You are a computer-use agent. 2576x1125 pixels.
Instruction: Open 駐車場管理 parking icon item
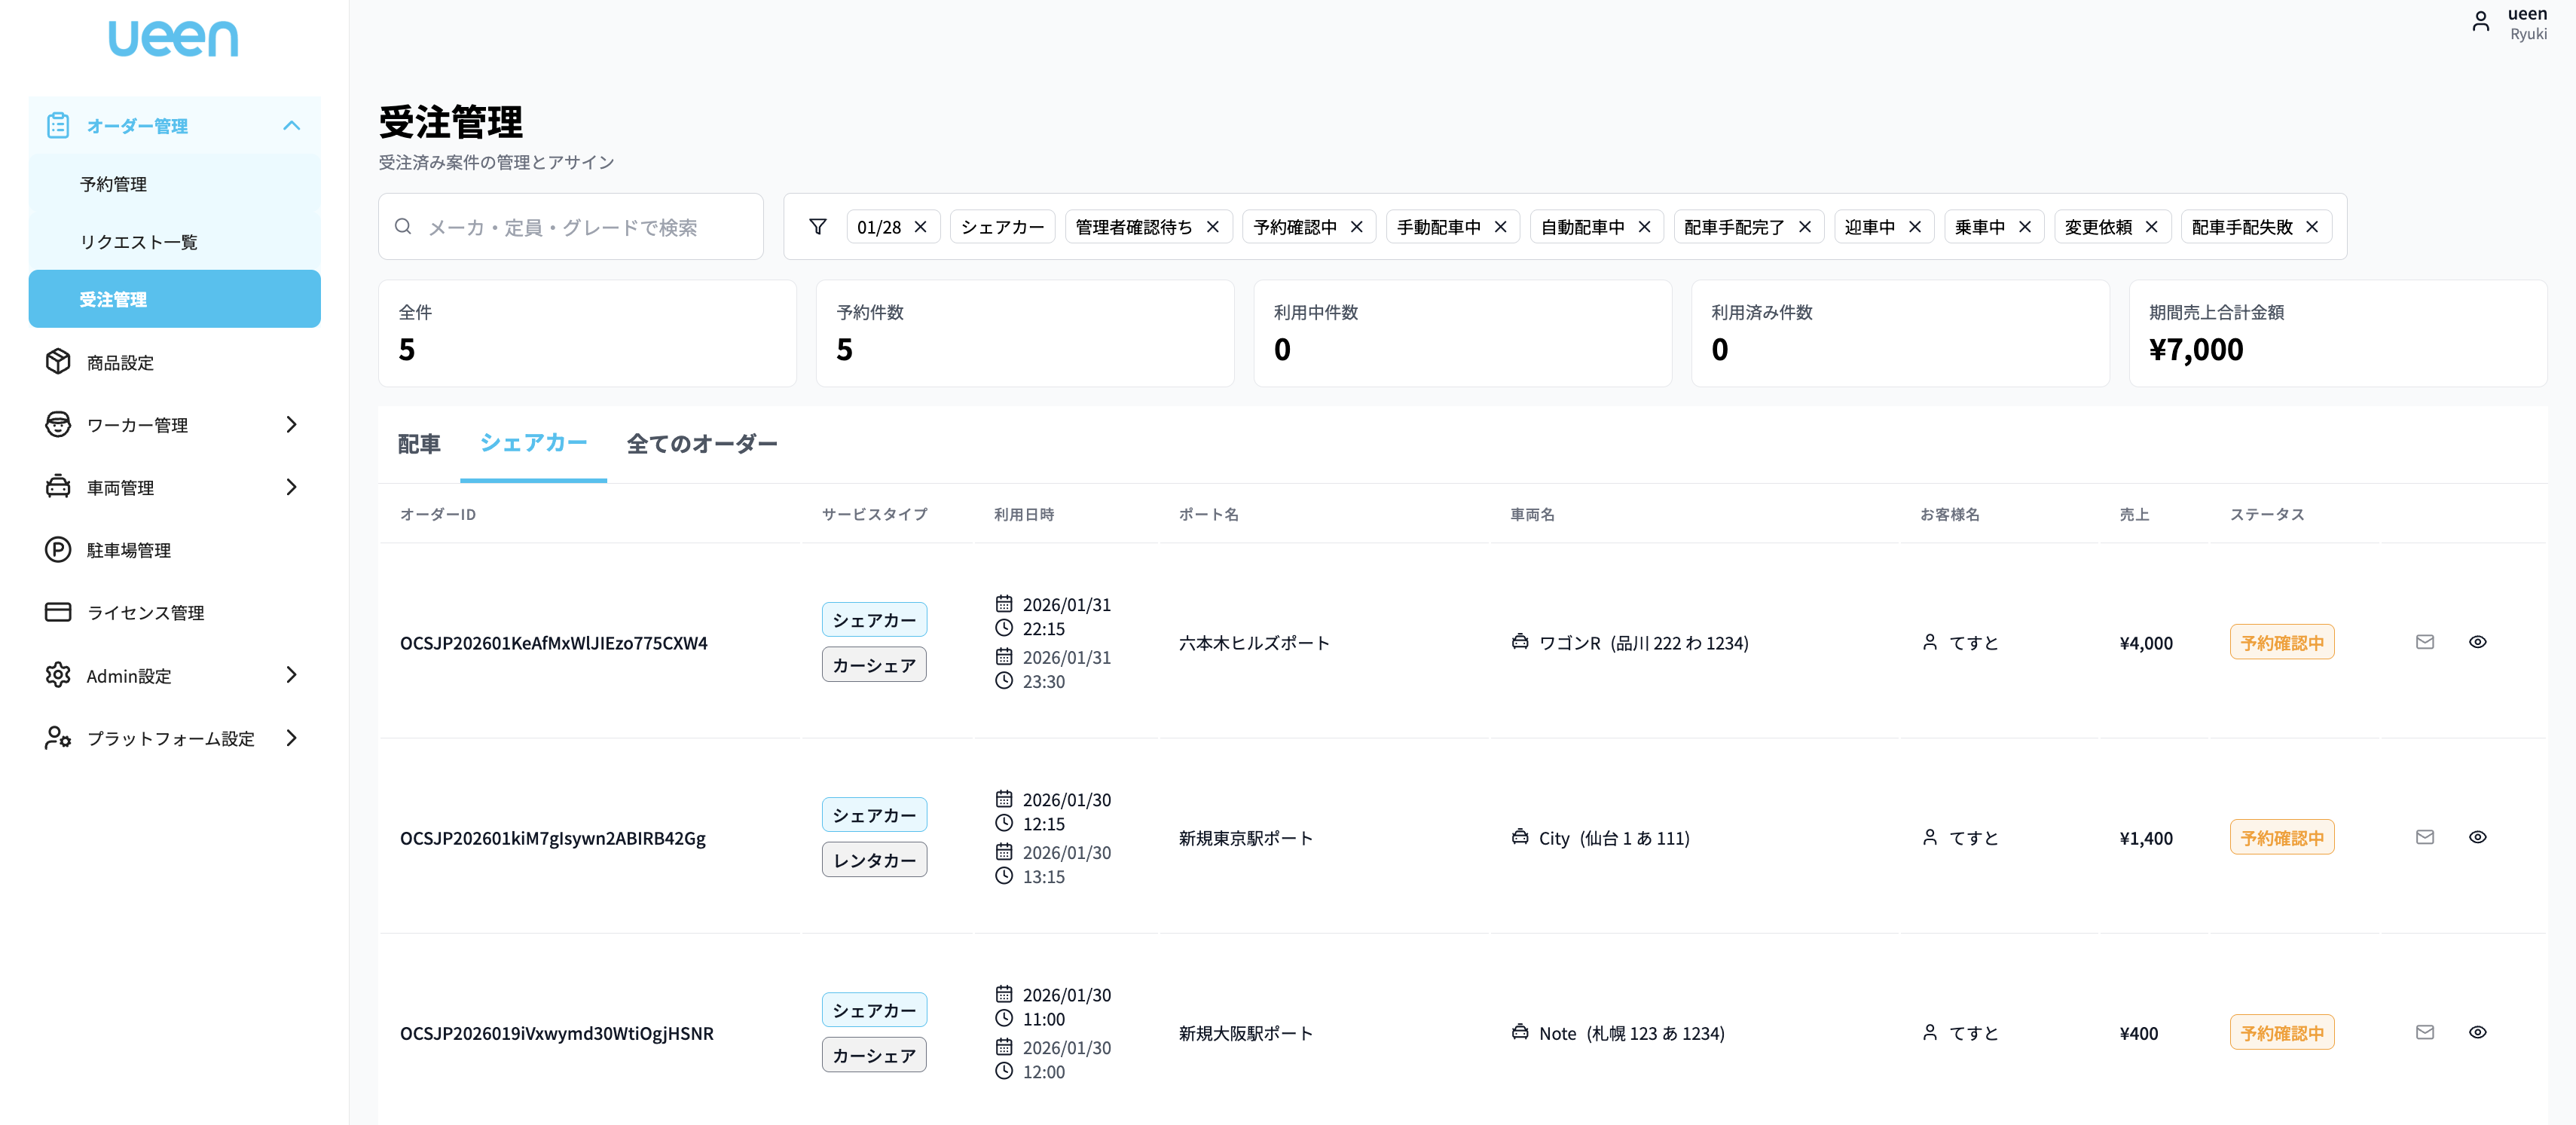click(x=128, y=550)
